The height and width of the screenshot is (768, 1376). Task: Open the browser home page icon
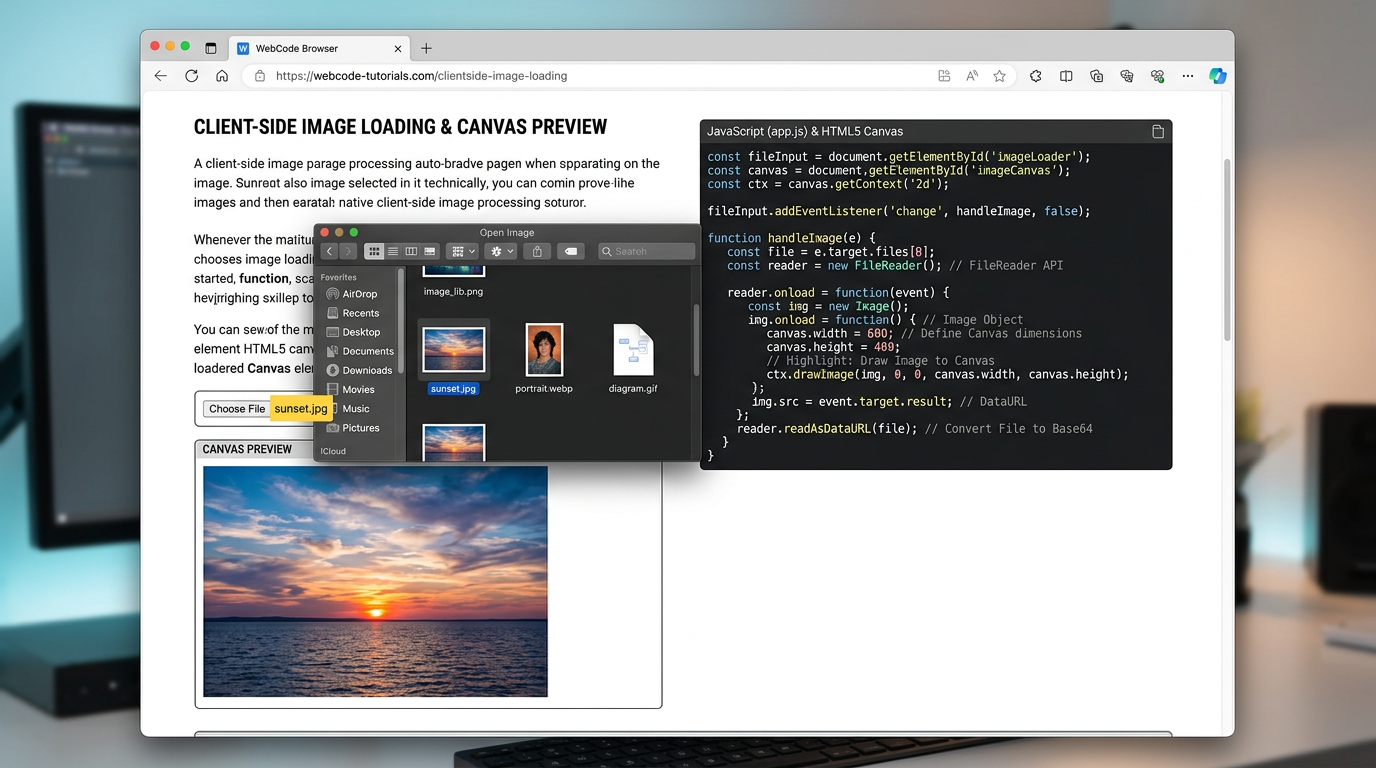click(222, 76)
